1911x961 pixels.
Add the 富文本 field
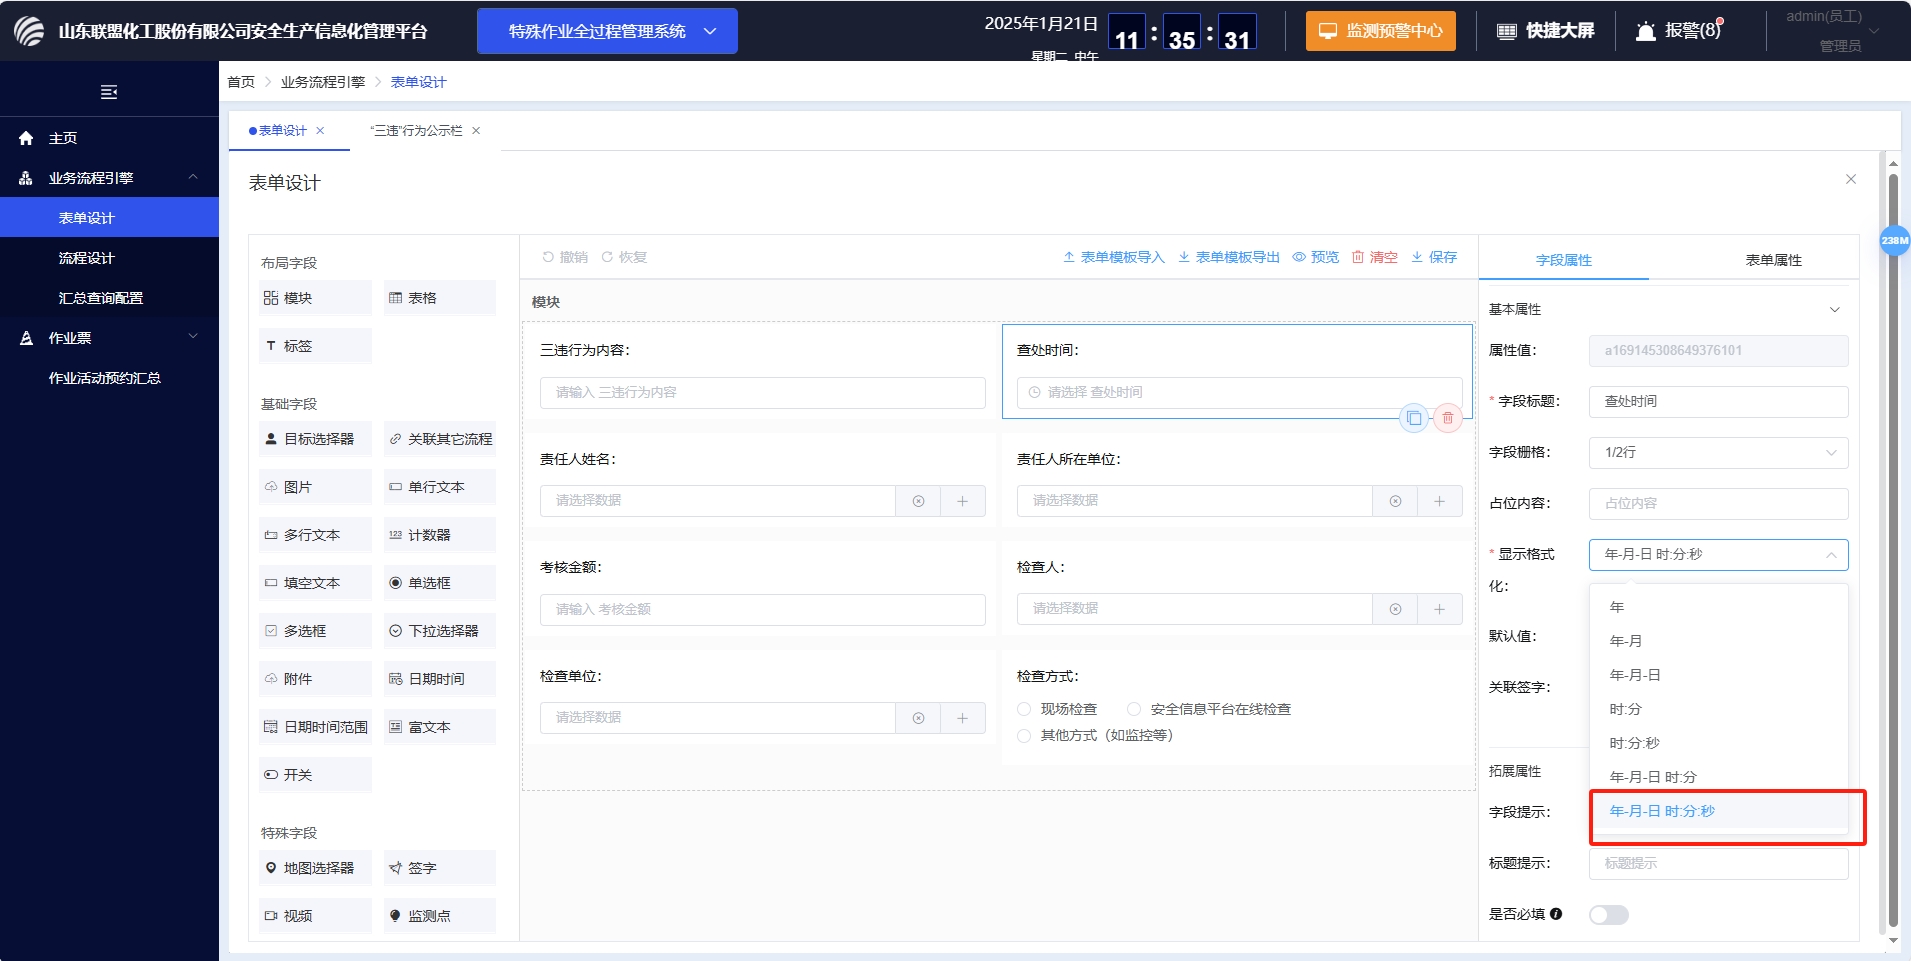pos(439,727)
